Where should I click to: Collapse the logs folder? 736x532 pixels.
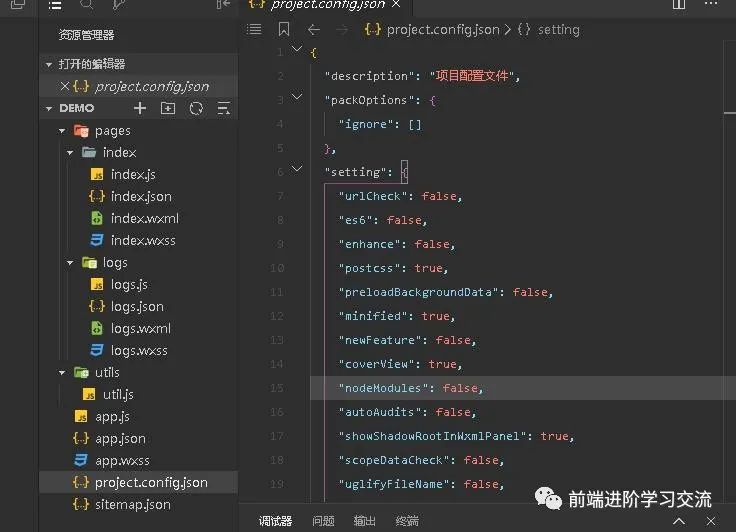coord(70,263)
